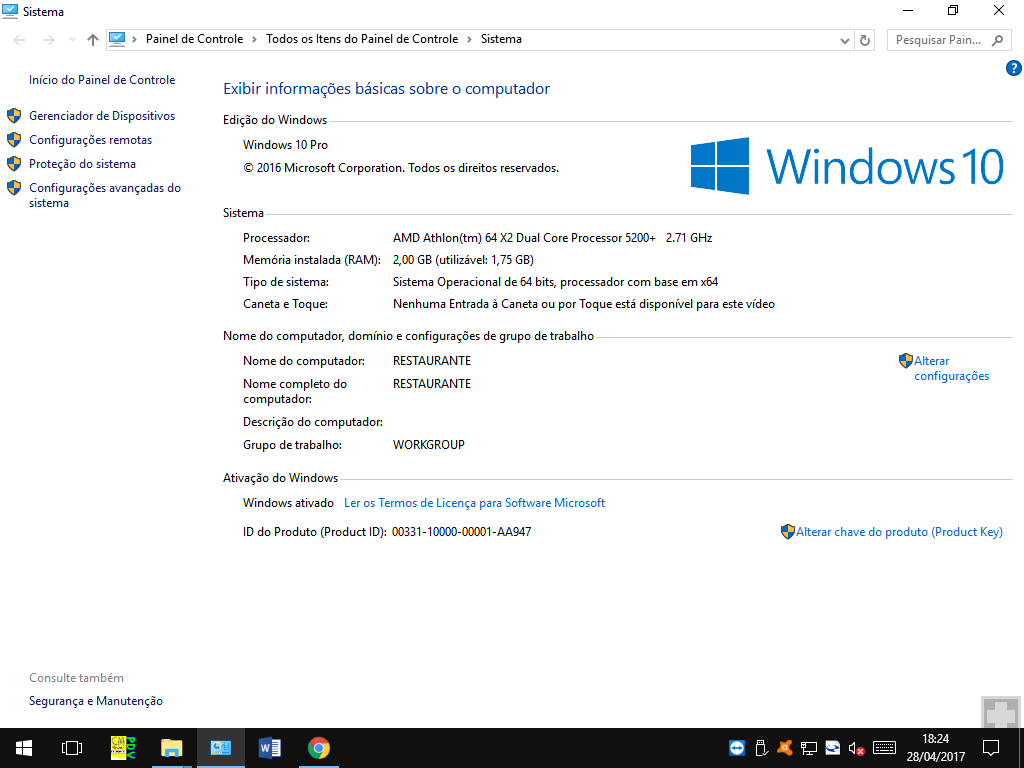The image size is (1024, 768).
Task: Select Todos os Itens do Painel breadcrumb
Action: pyautogui.click(x=361, y=40)
